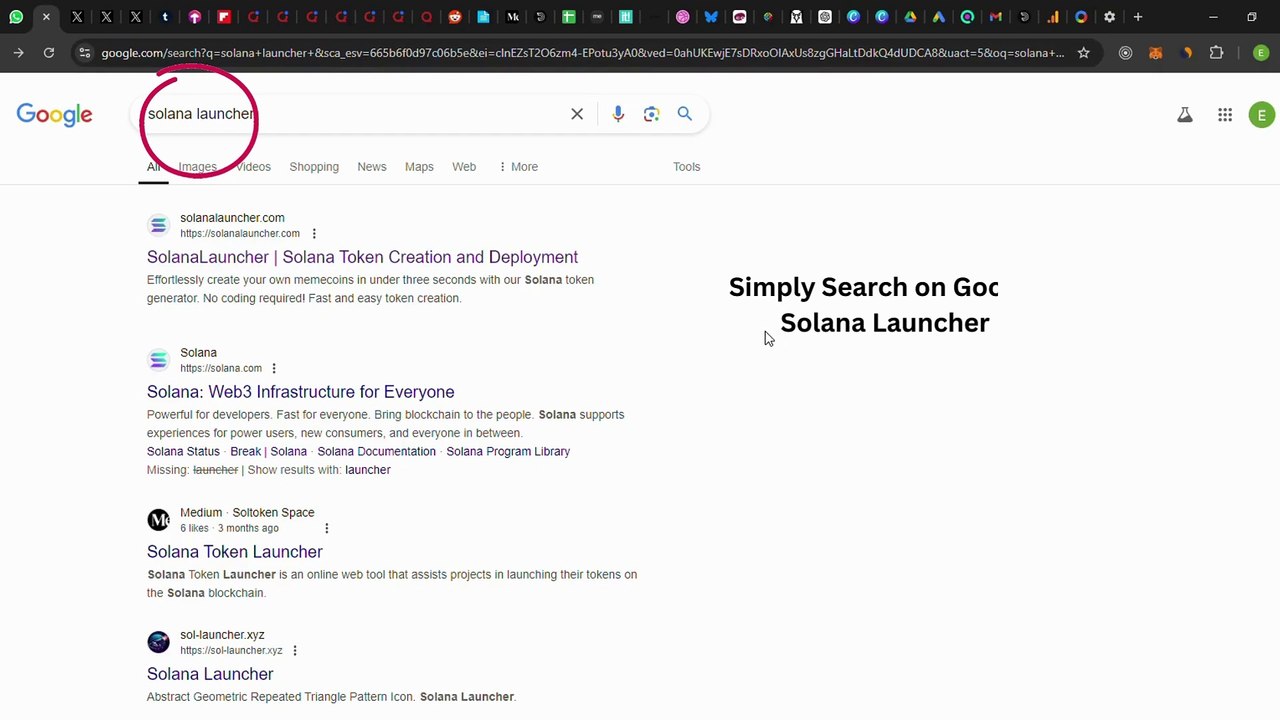
Task: Open the Extensions puzzle menu
Action: (1216, 53)
